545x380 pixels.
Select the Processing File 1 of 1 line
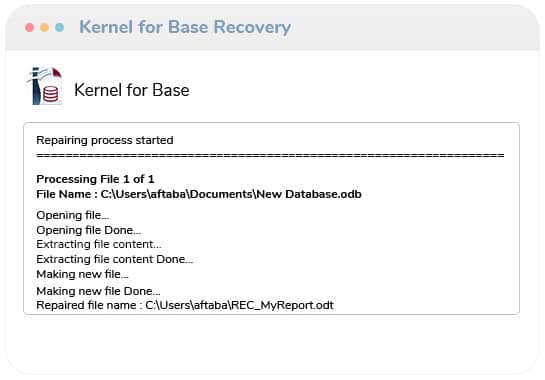[95, 179]
